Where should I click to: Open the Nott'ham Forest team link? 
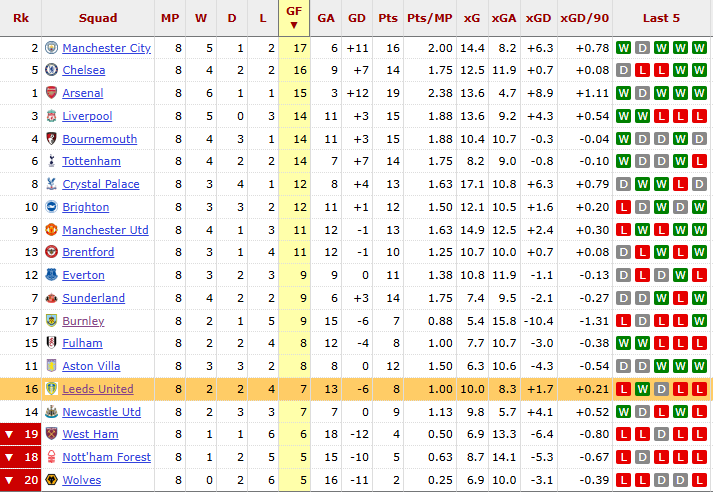click(106, 457)
